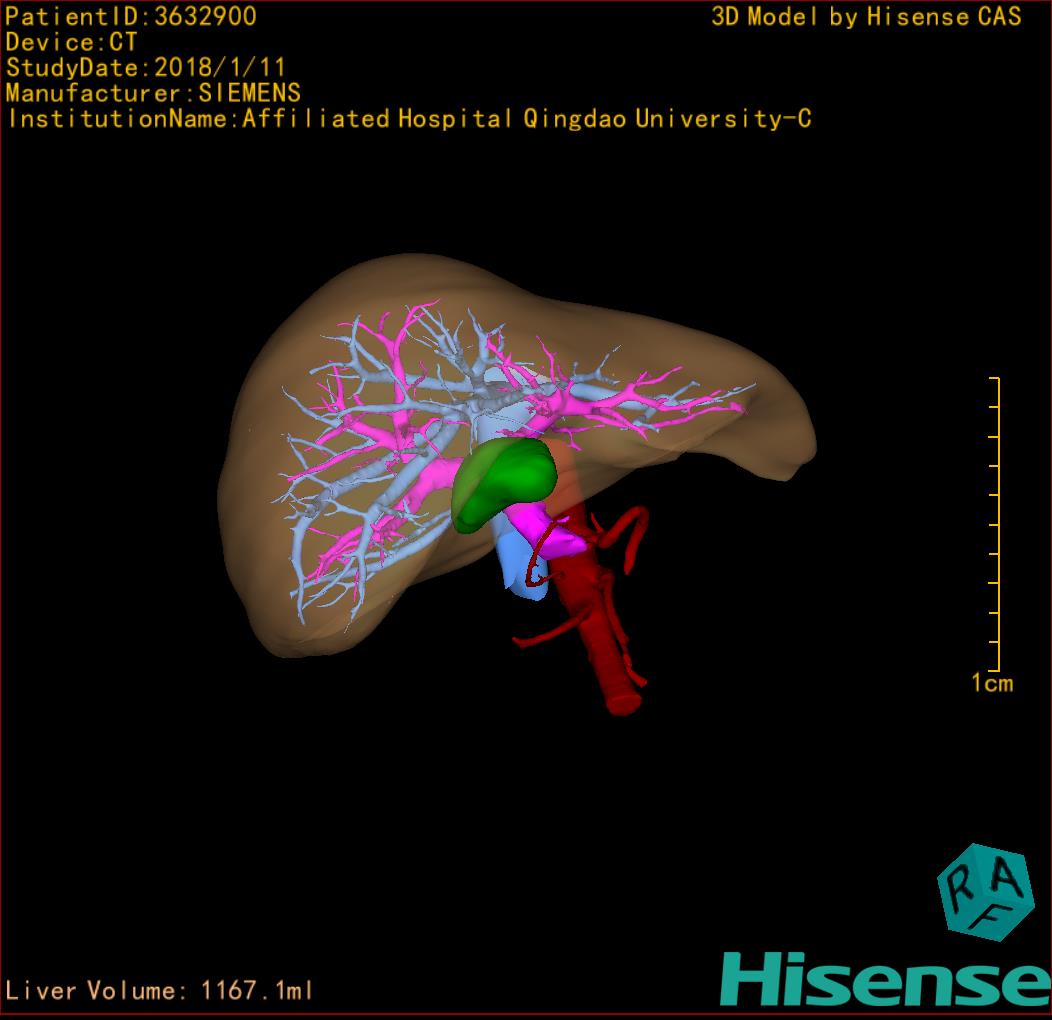The height and width of the screenshot is (1020, 1052).
Task: Click the 3D Model by Hisense CAS text
Action: tap(866, 16)
